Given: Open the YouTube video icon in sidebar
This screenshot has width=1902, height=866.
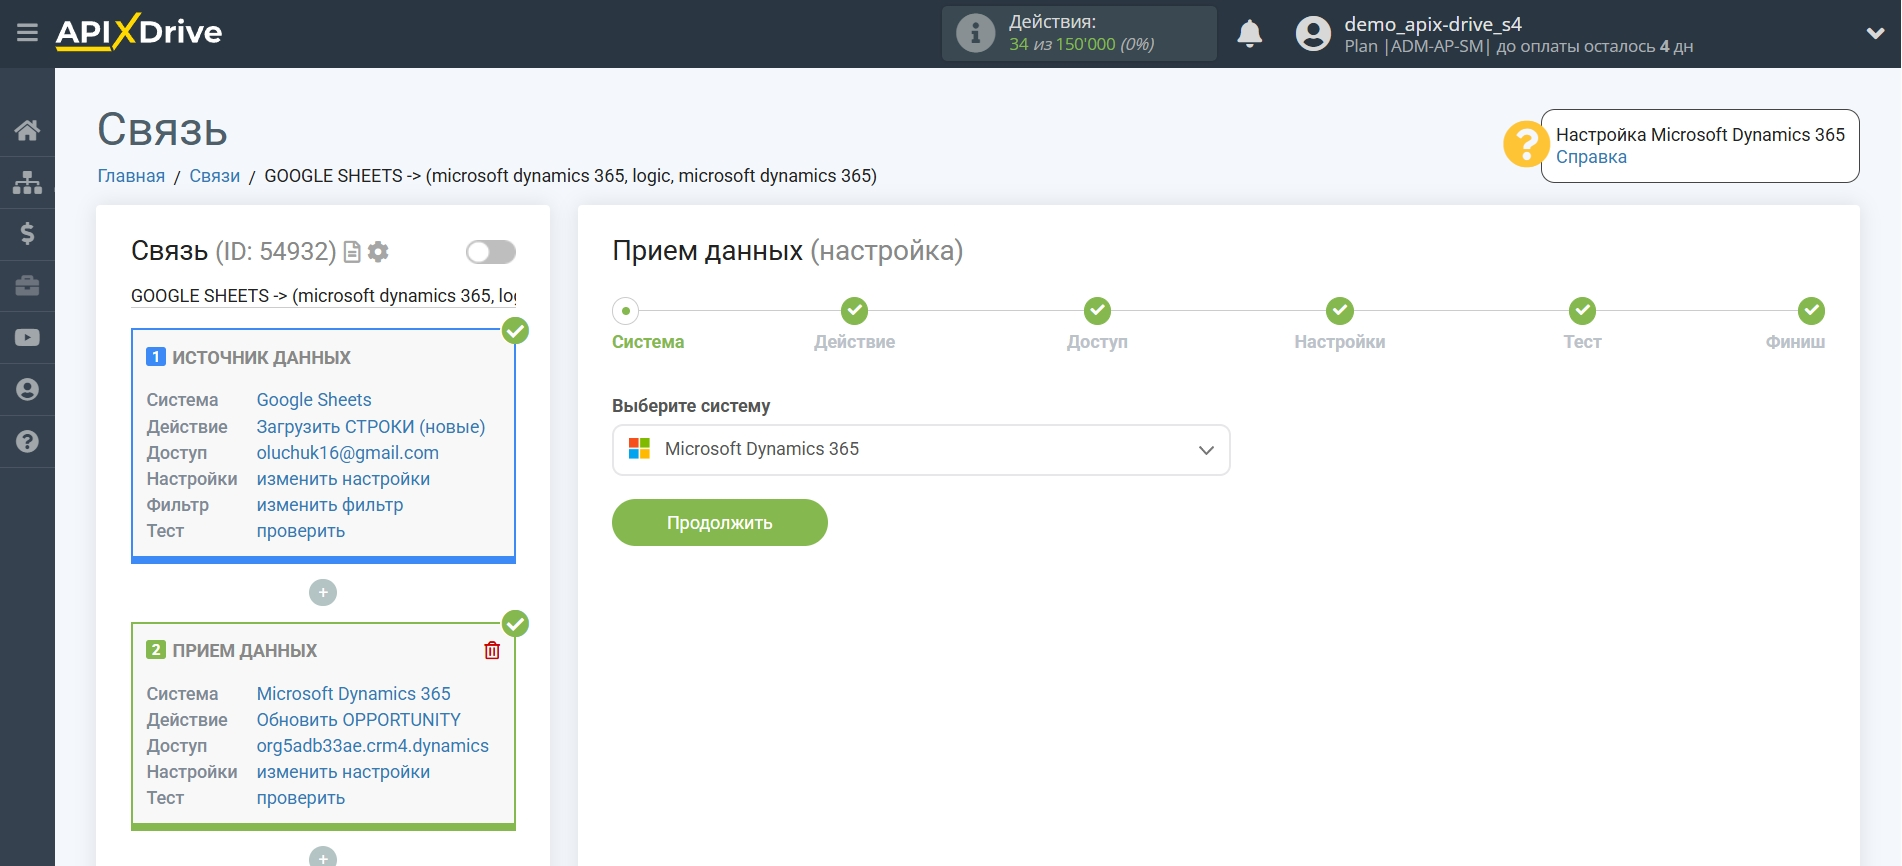Looking at the screenshot, I should pyautogui.click(x=27, y=338).
